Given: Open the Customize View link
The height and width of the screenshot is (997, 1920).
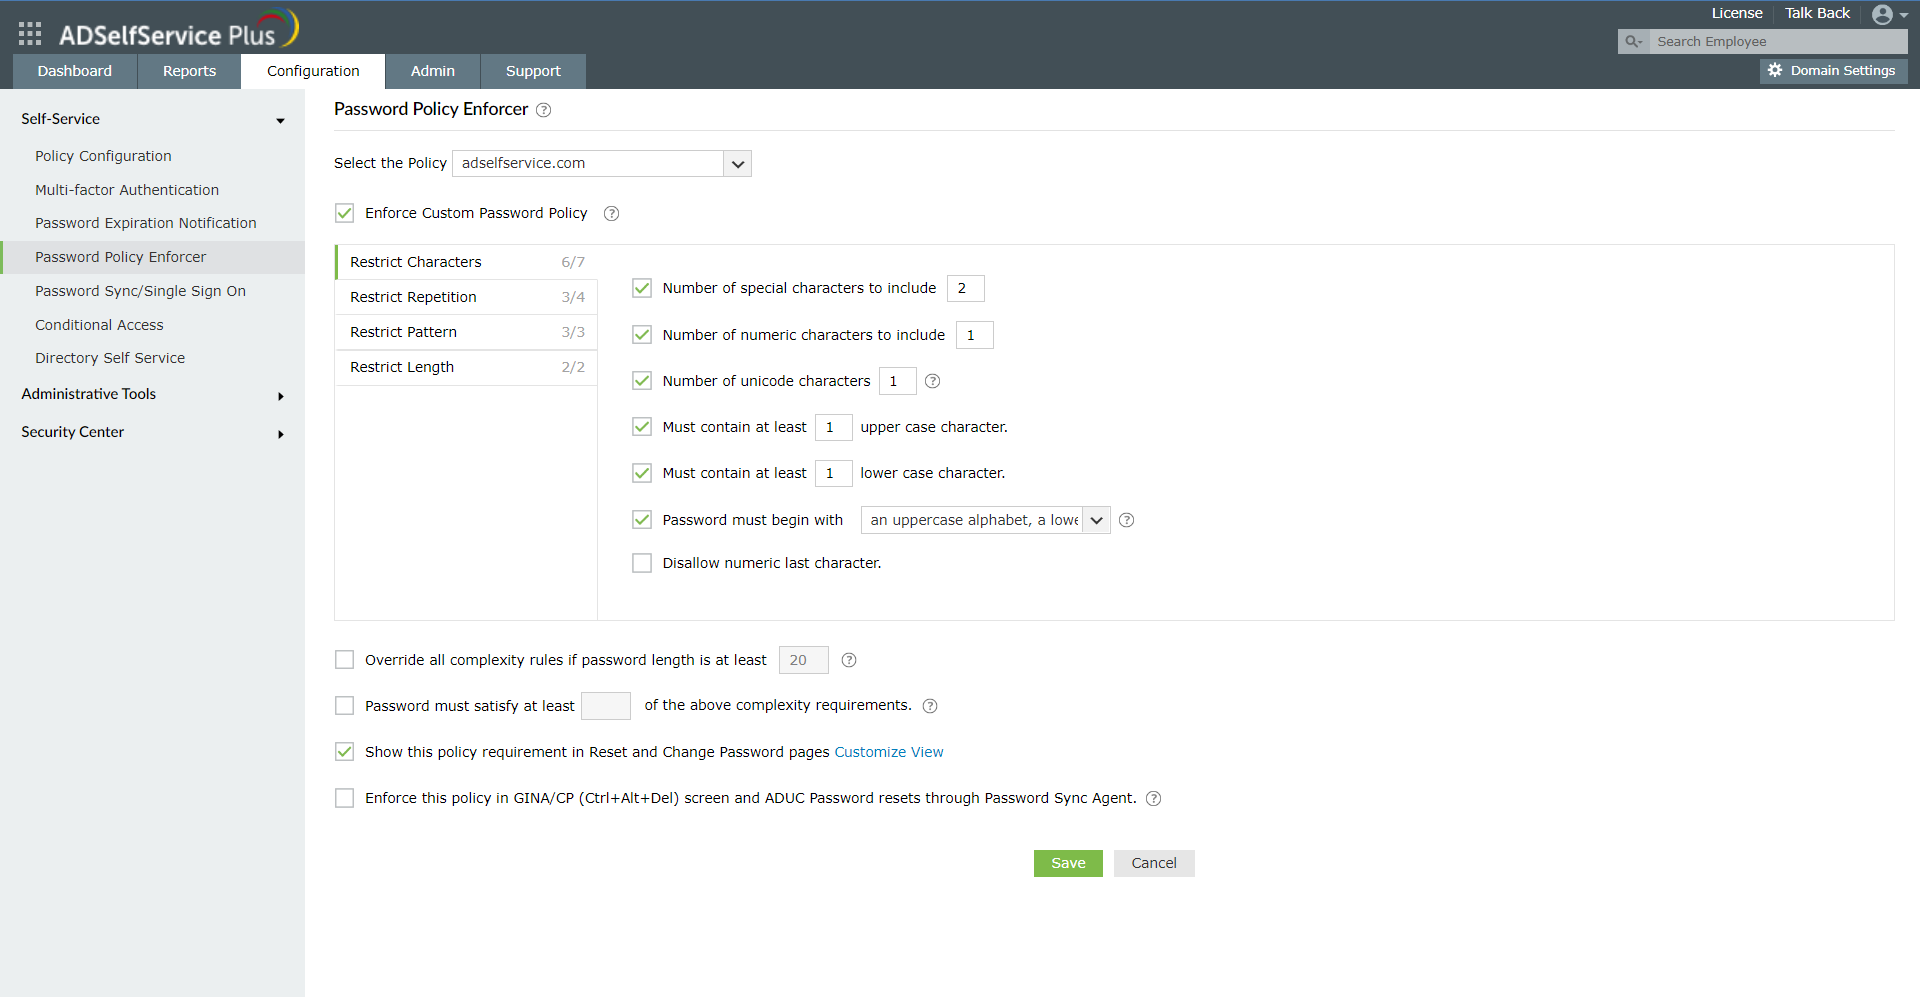Looking at the screenshot, I should click(x=889, y=752).
